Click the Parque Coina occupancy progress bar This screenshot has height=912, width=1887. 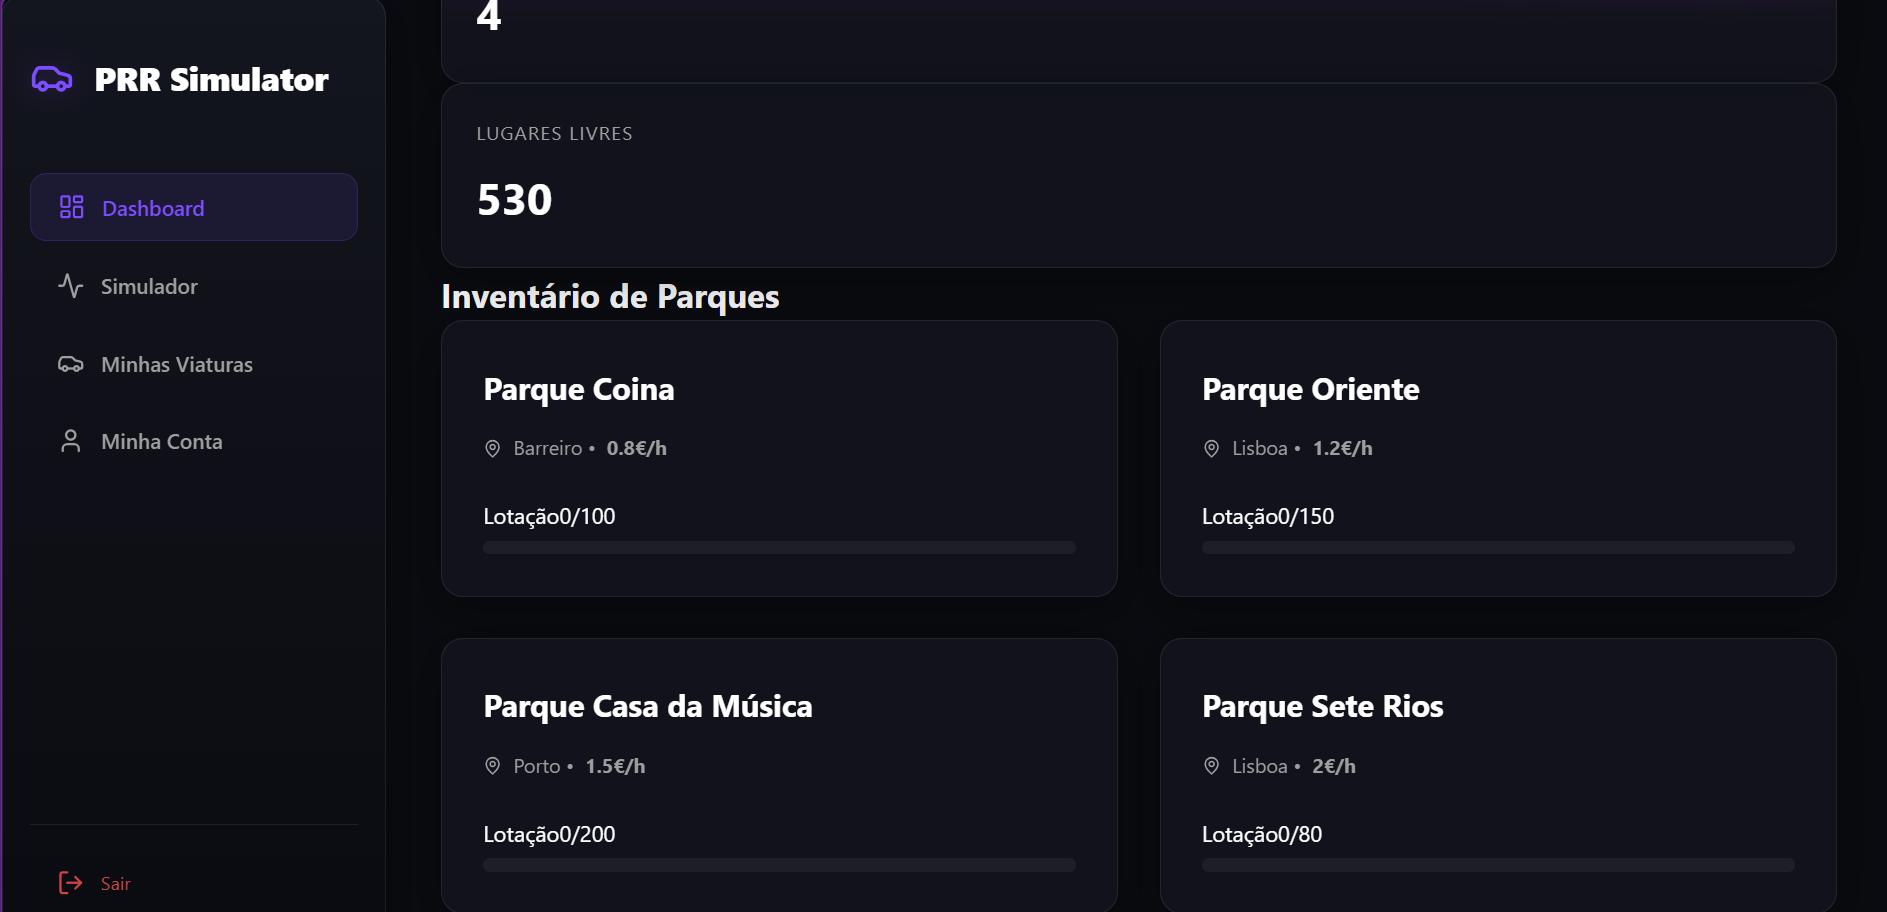779,547
